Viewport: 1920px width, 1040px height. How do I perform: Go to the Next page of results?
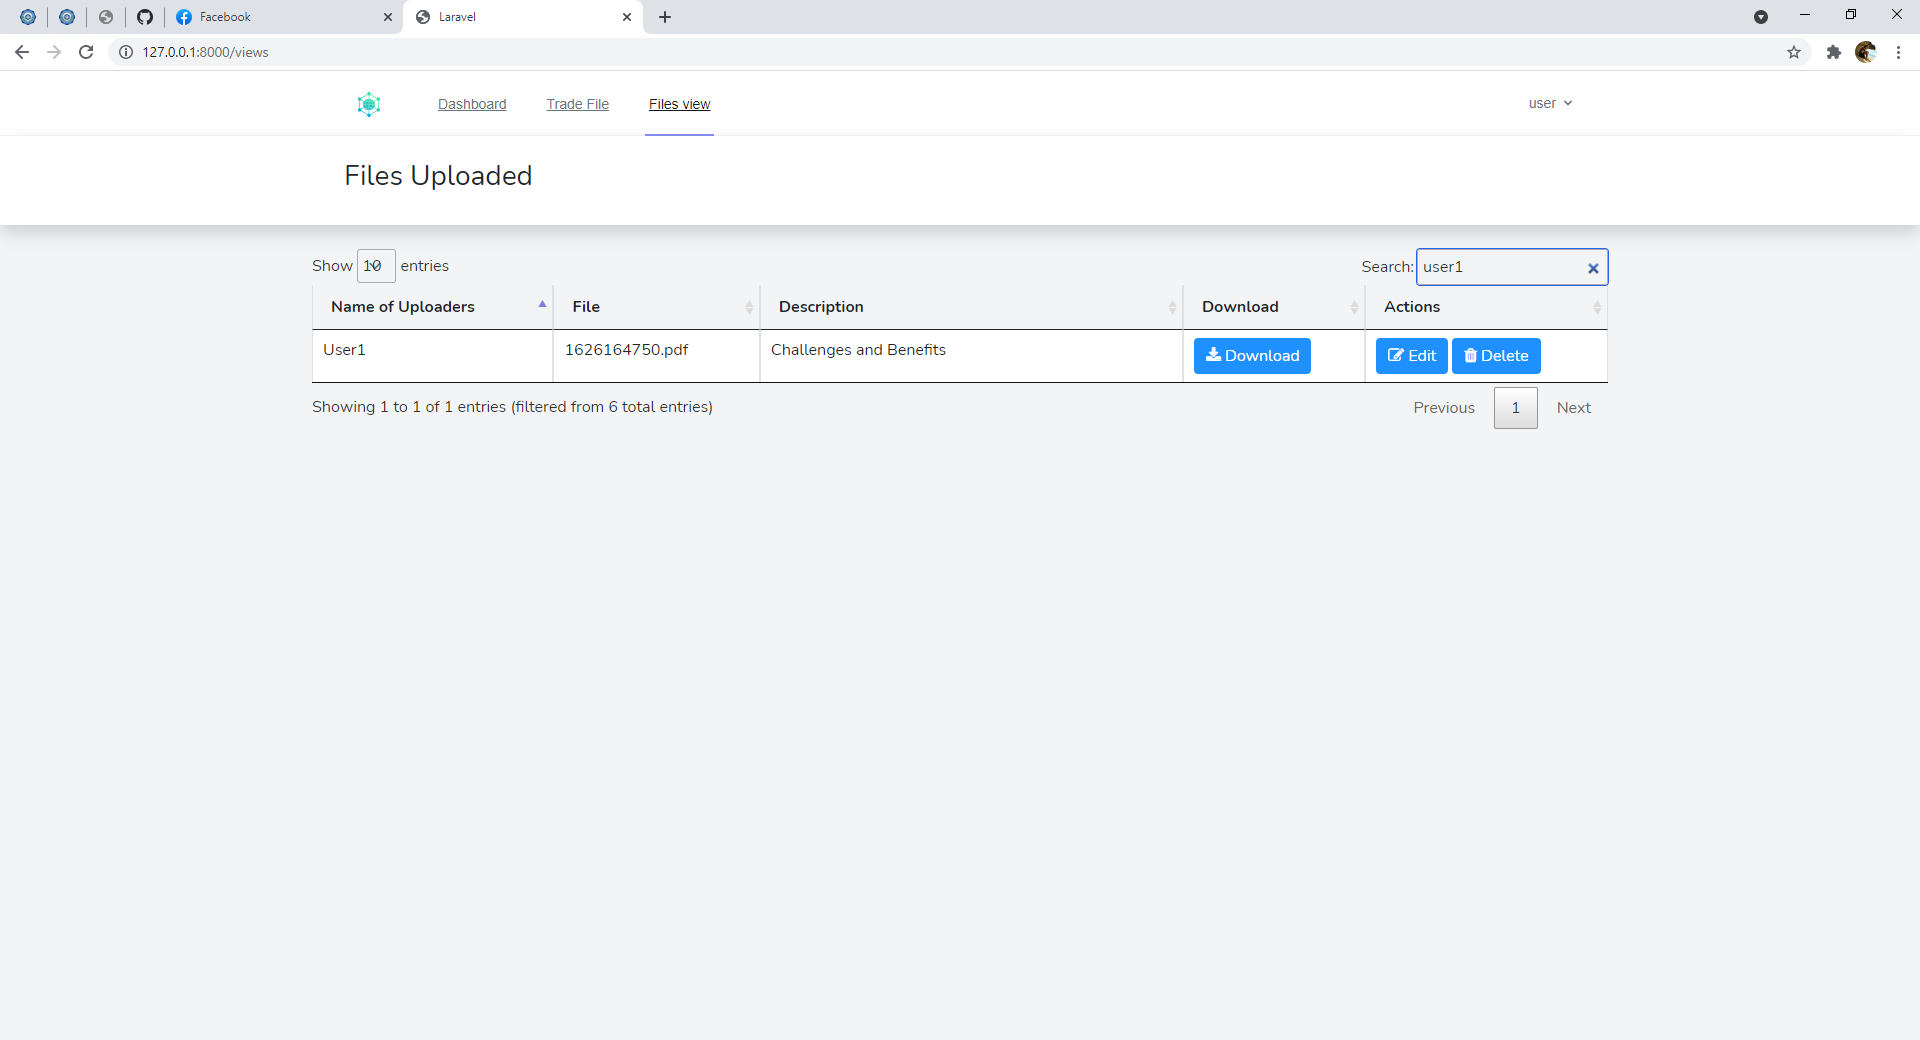coord(1574,408)
